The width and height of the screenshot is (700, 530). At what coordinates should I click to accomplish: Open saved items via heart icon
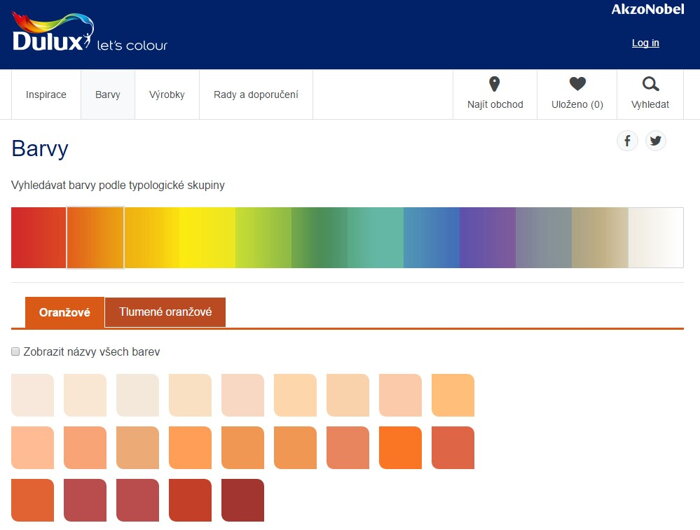tap(577, 85)
